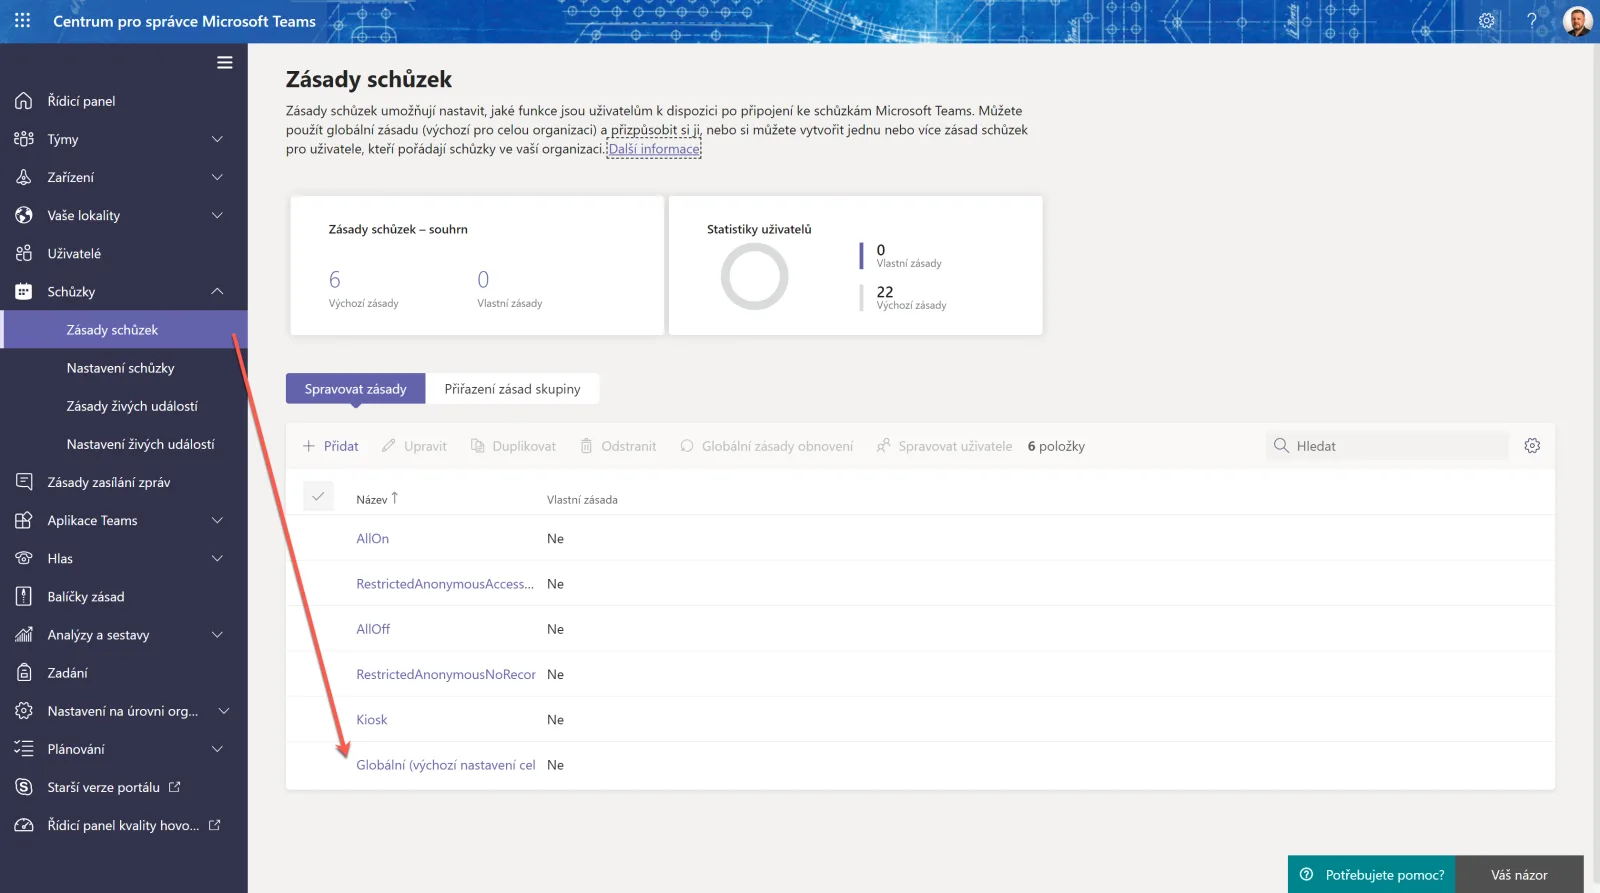This screenshot has width=1600, height=893.
Task: Expand the Analýzy a sestavy chevron
Action: pyautogui.click(x=217, y=635)
